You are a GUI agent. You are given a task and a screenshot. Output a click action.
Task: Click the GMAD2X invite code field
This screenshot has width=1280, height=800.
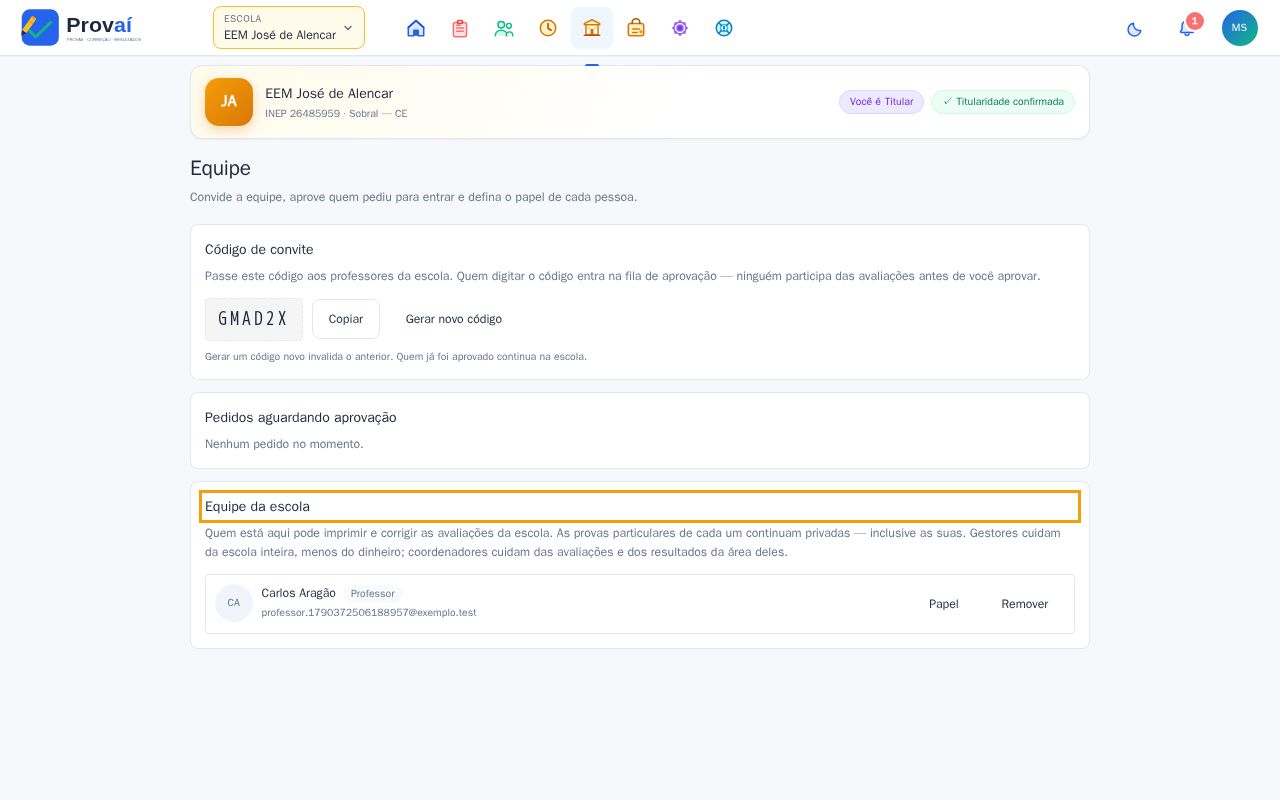coord(254,319)
